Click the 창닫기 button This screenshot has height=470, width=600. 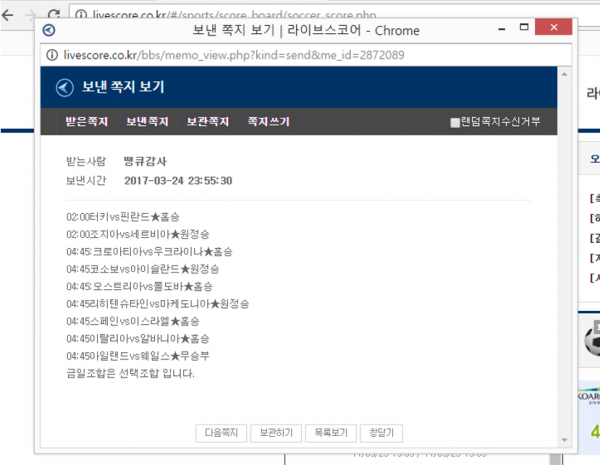[x=381, y=433]
